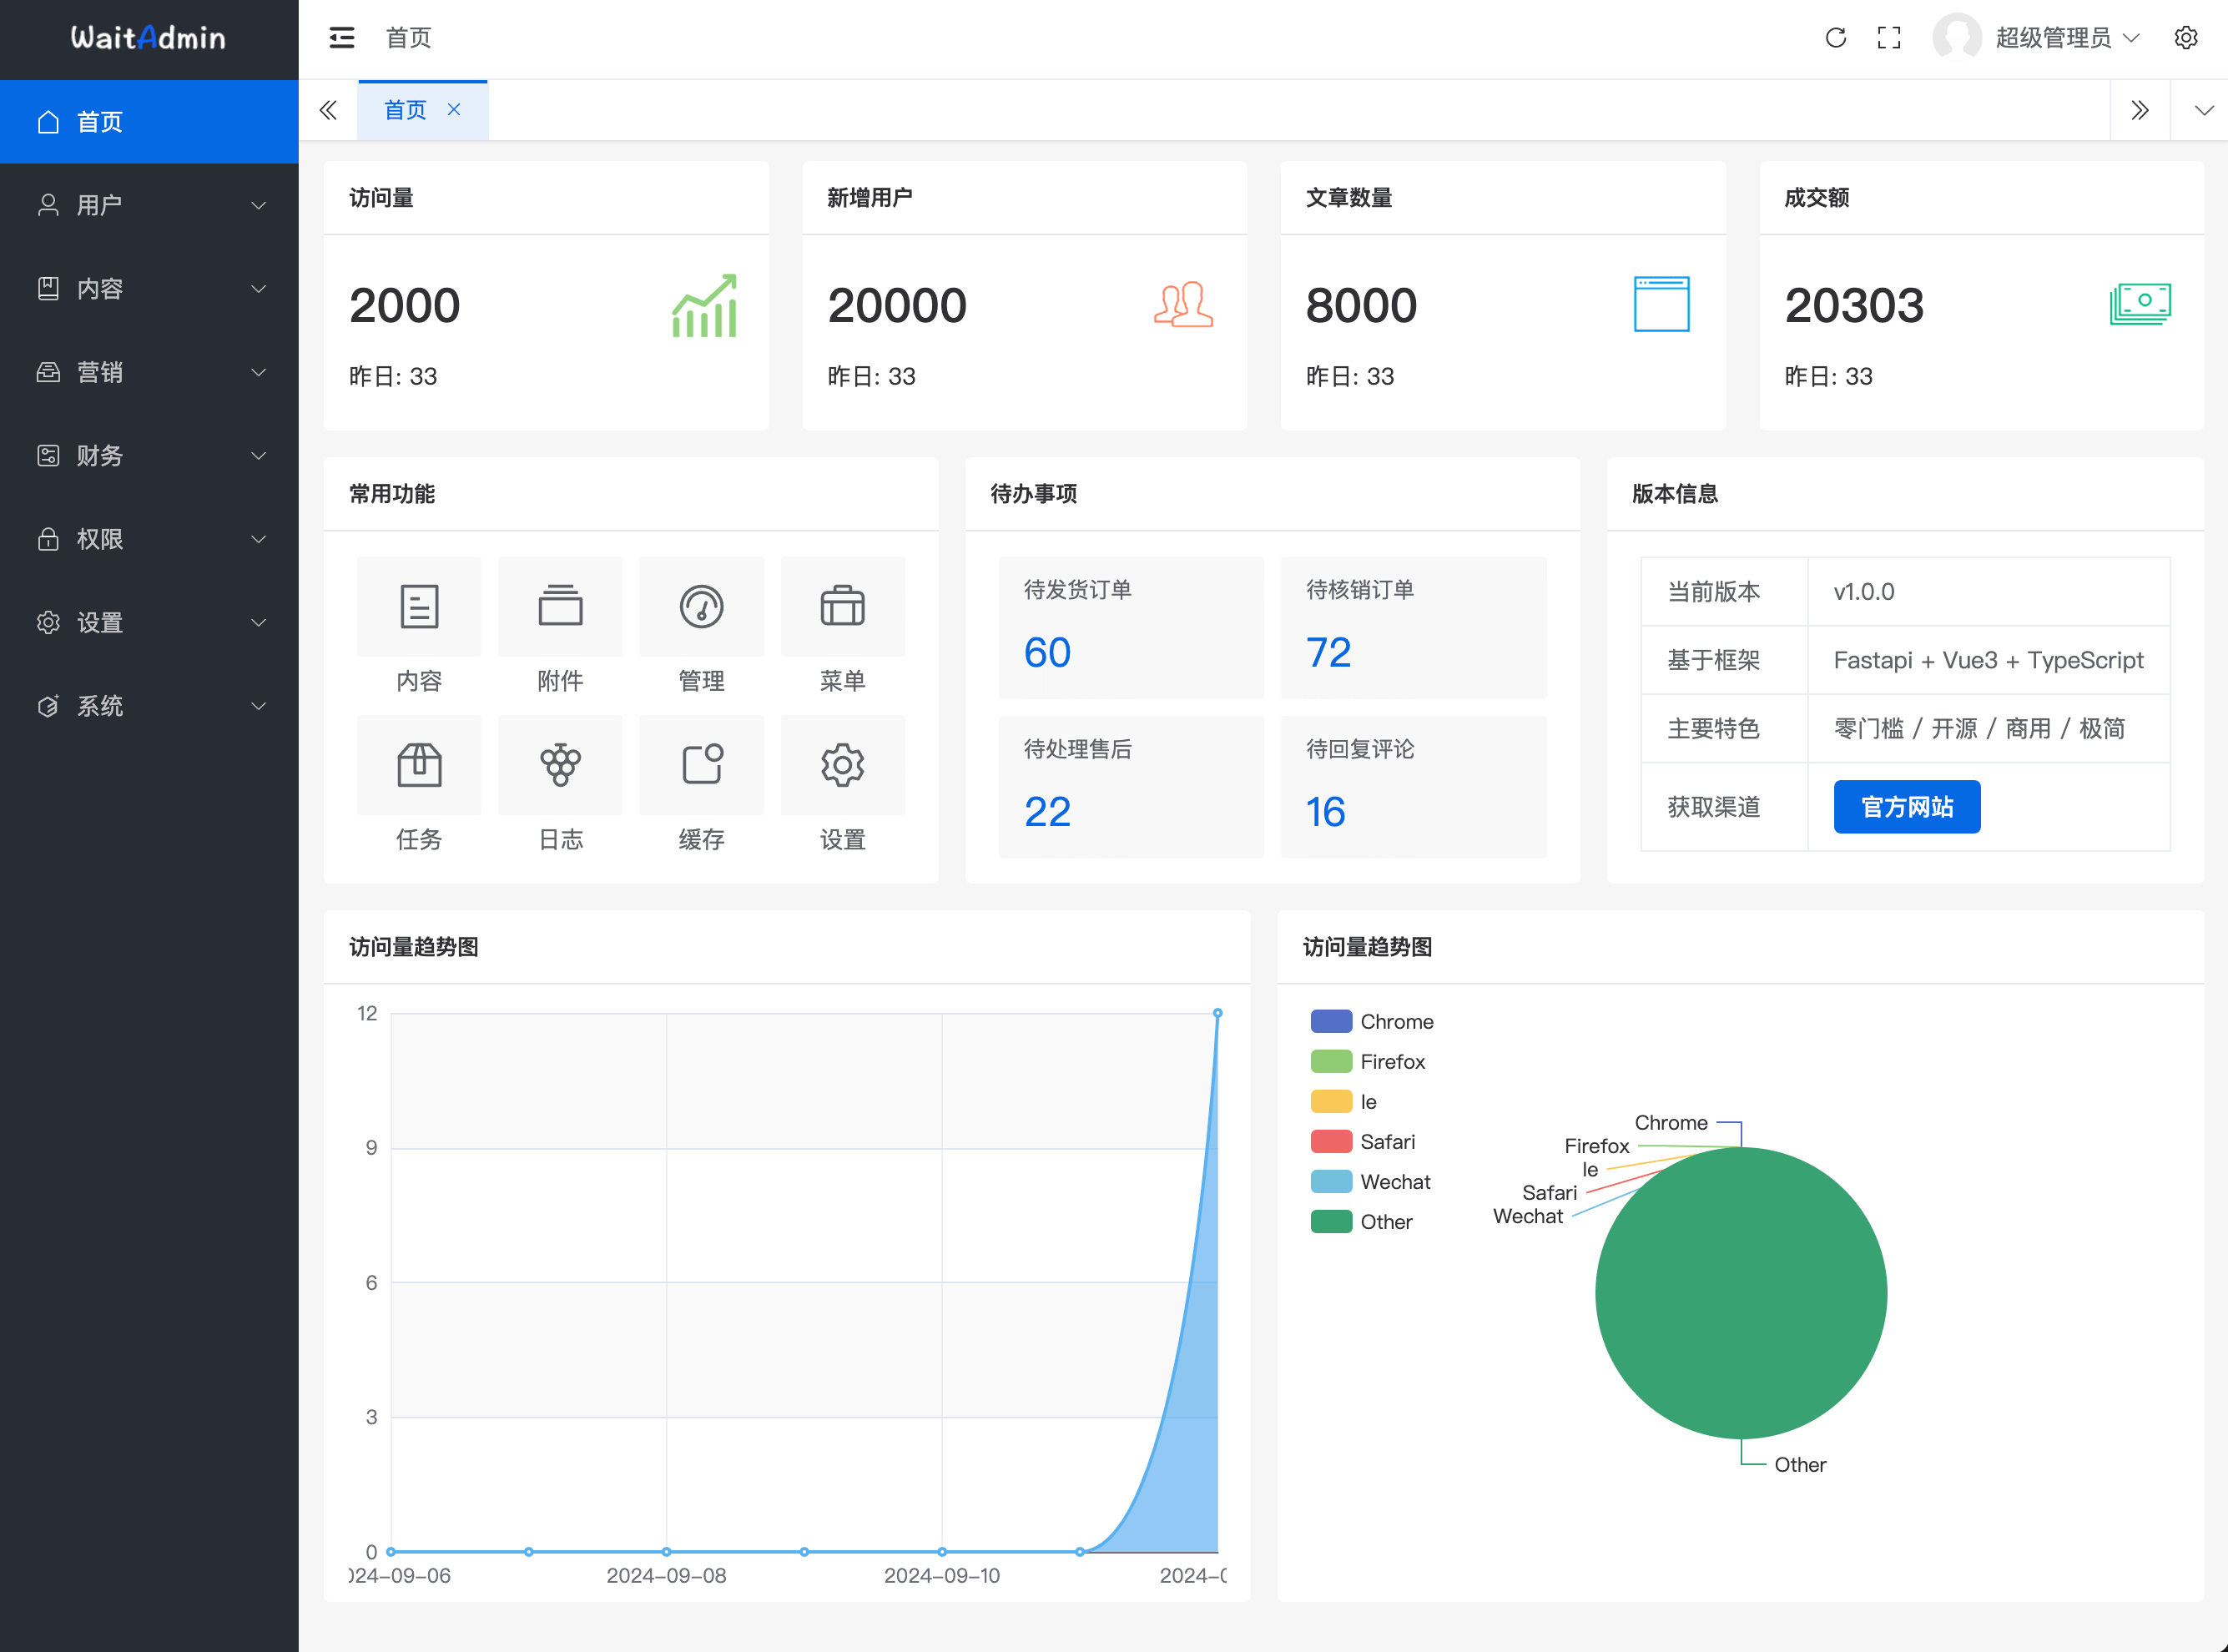Screen dimensions: 2228x1652
Task: Click the 官方网站 button
Action: coord(1906,806)
